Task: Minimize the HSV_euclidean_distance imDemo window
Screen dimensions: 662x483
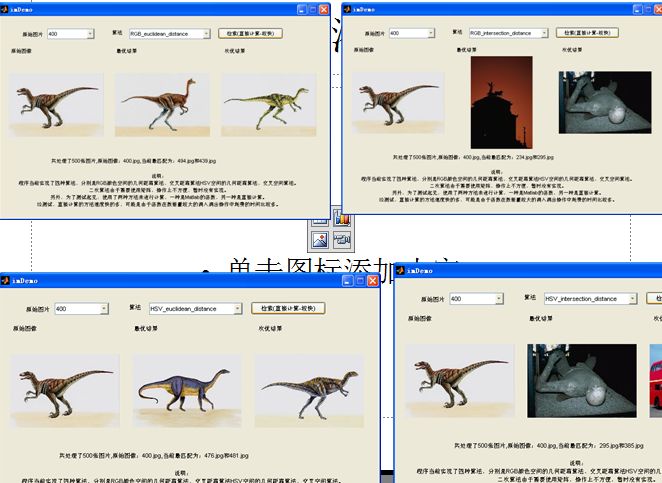Action: tap(347, 280)
